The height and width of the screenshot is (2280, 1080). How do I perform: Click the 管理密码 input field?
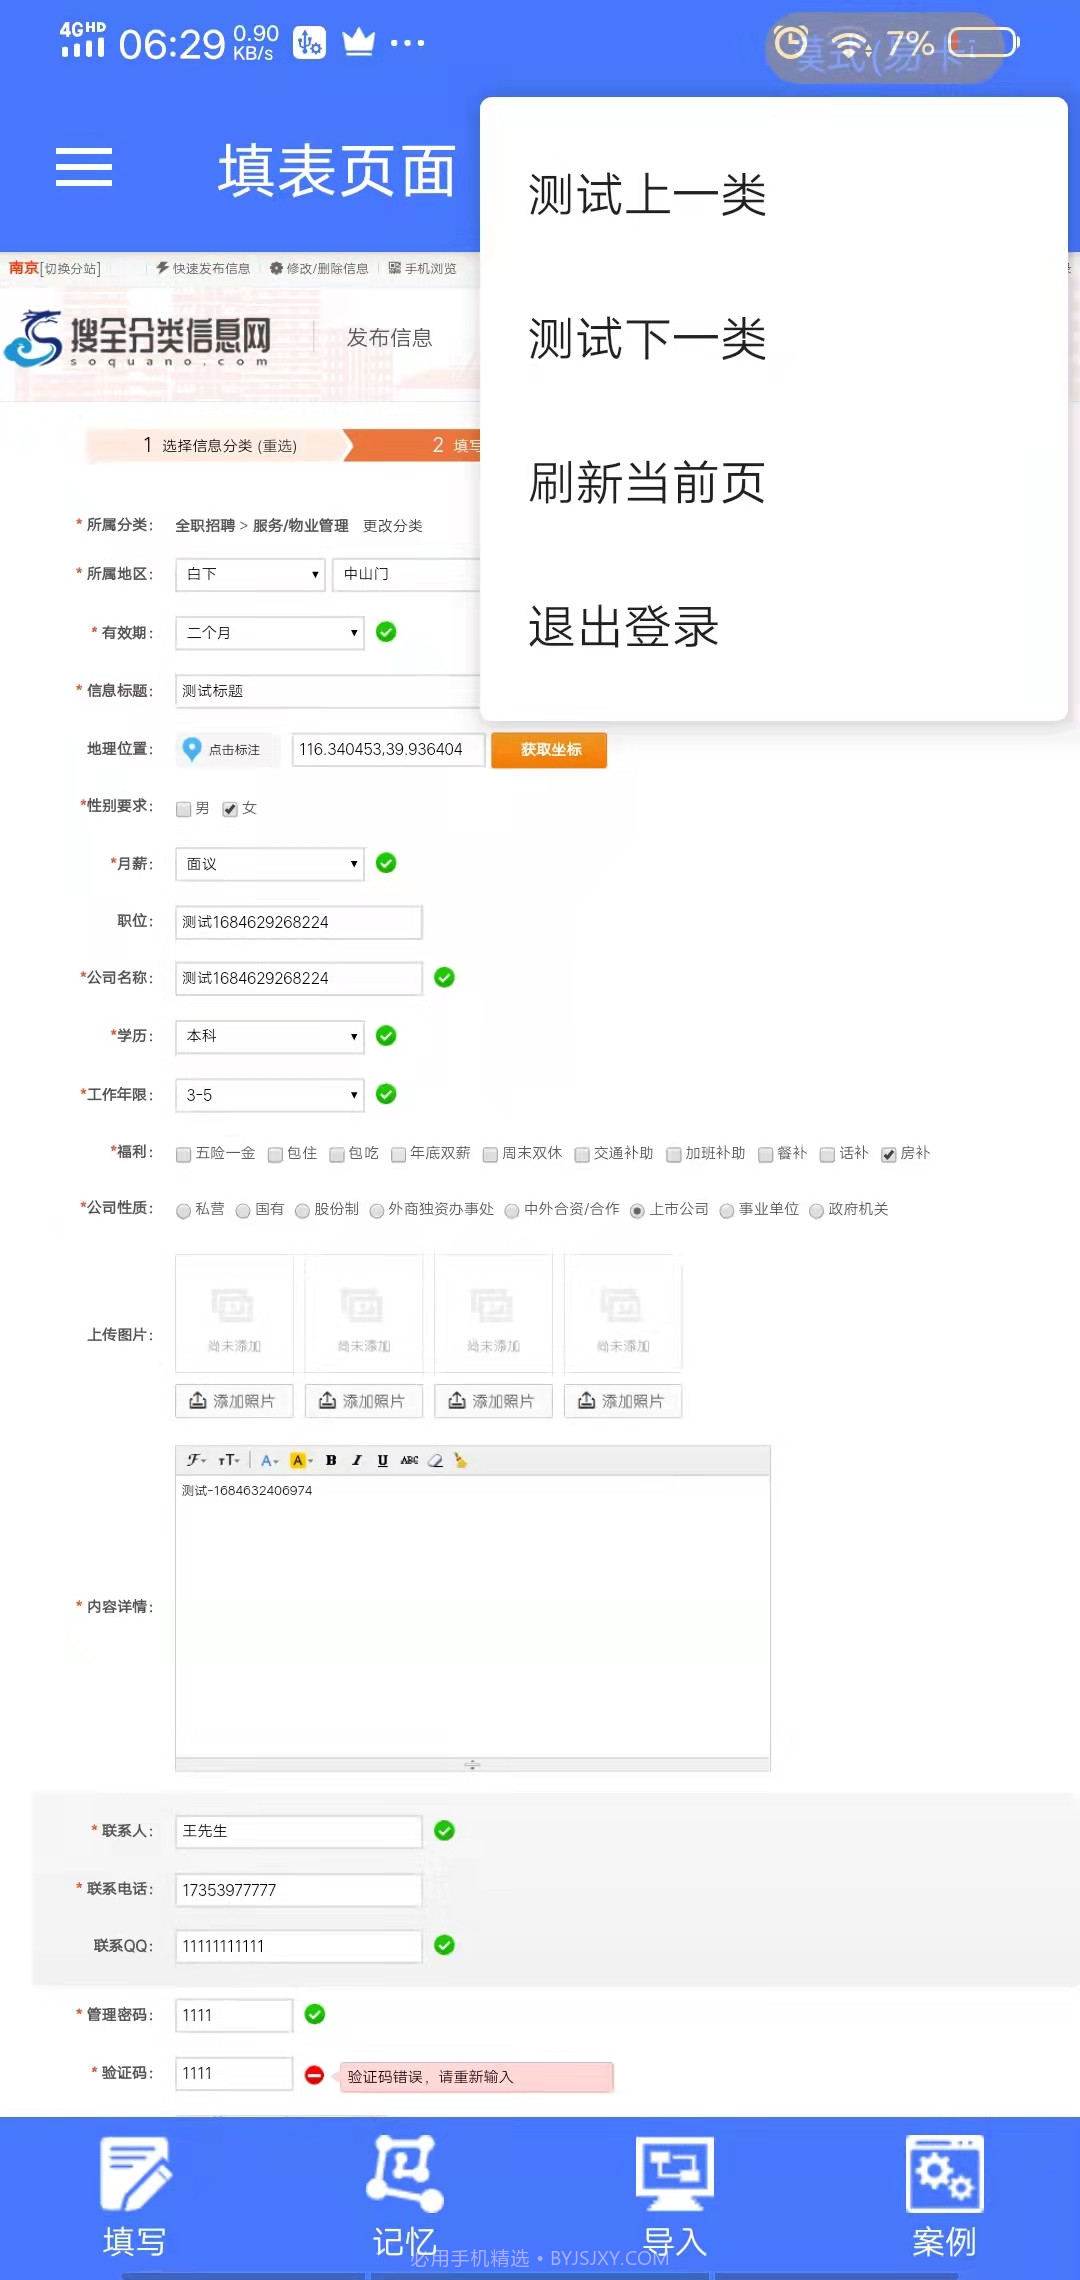tap(234, 2015)
